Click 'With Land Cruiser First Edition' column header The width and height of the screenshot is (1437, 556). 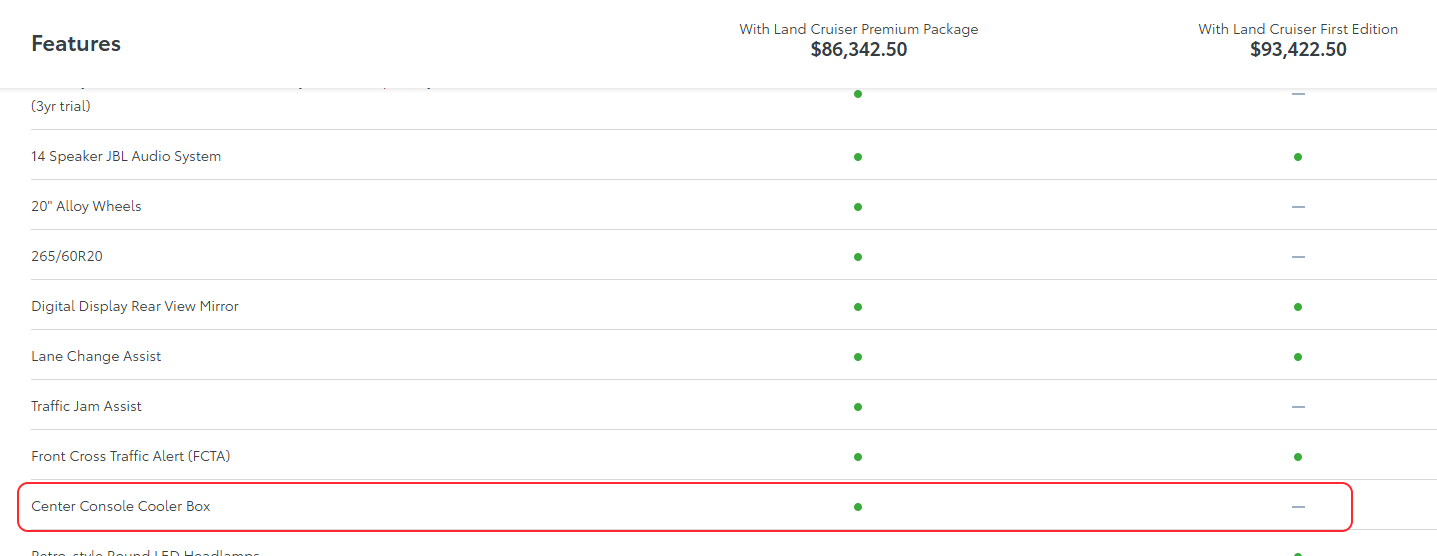click(x=1298, y=29)
